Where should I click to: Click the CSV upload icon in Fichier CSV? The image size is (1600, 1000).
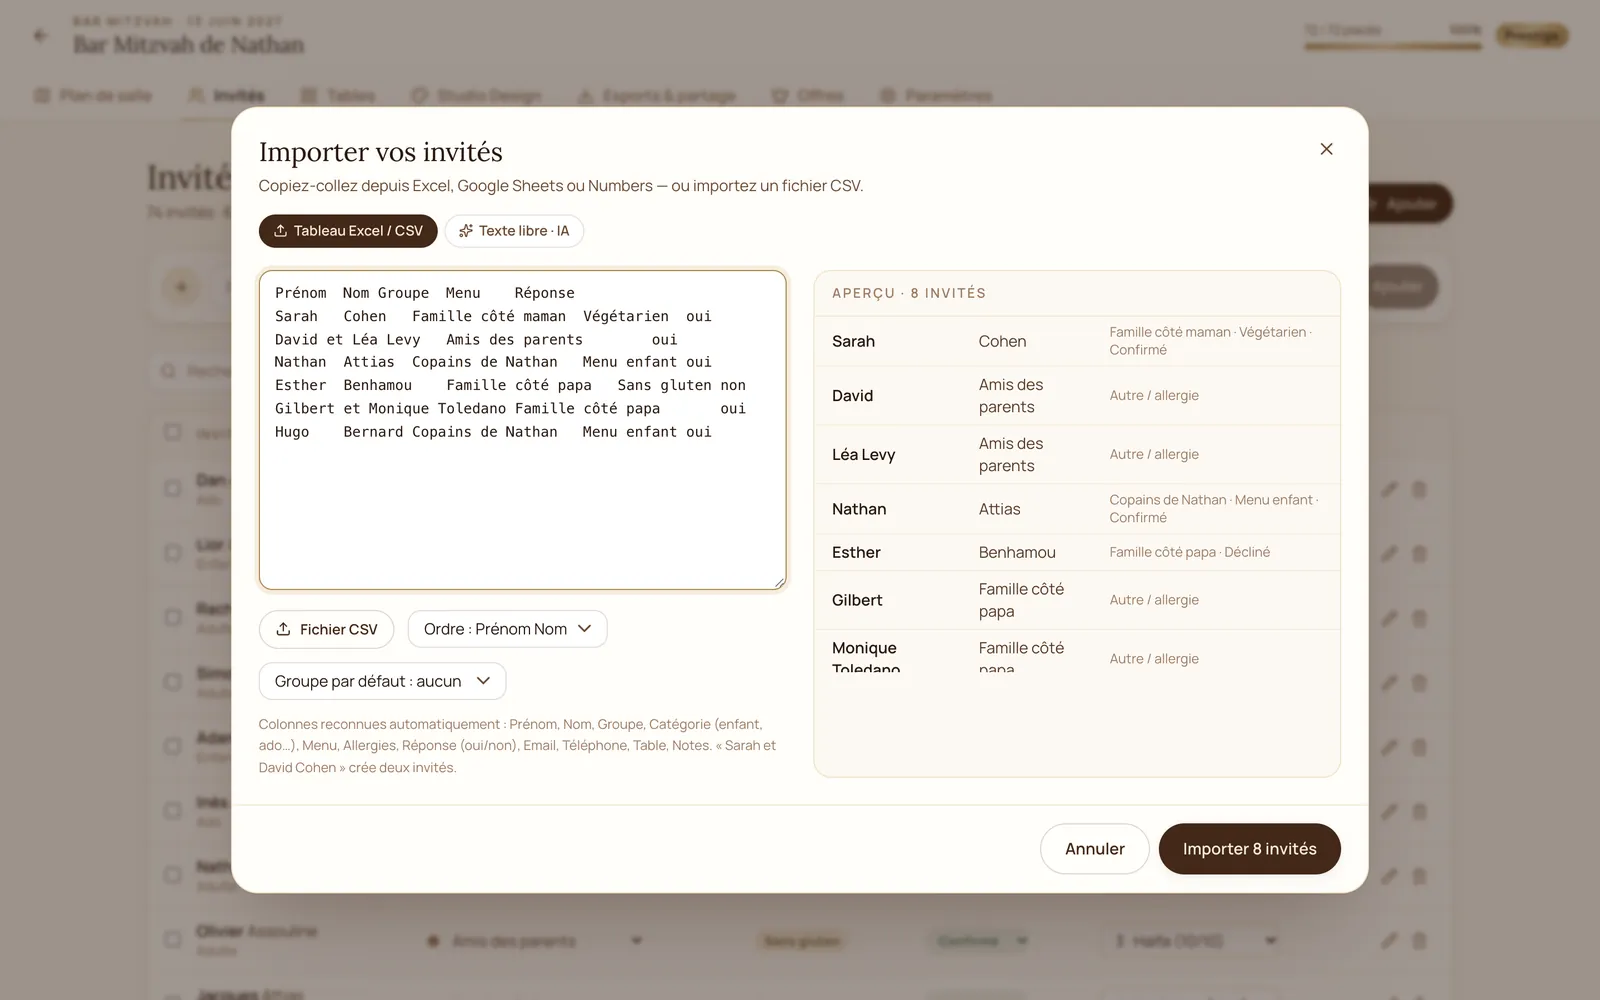click(283, 629)
